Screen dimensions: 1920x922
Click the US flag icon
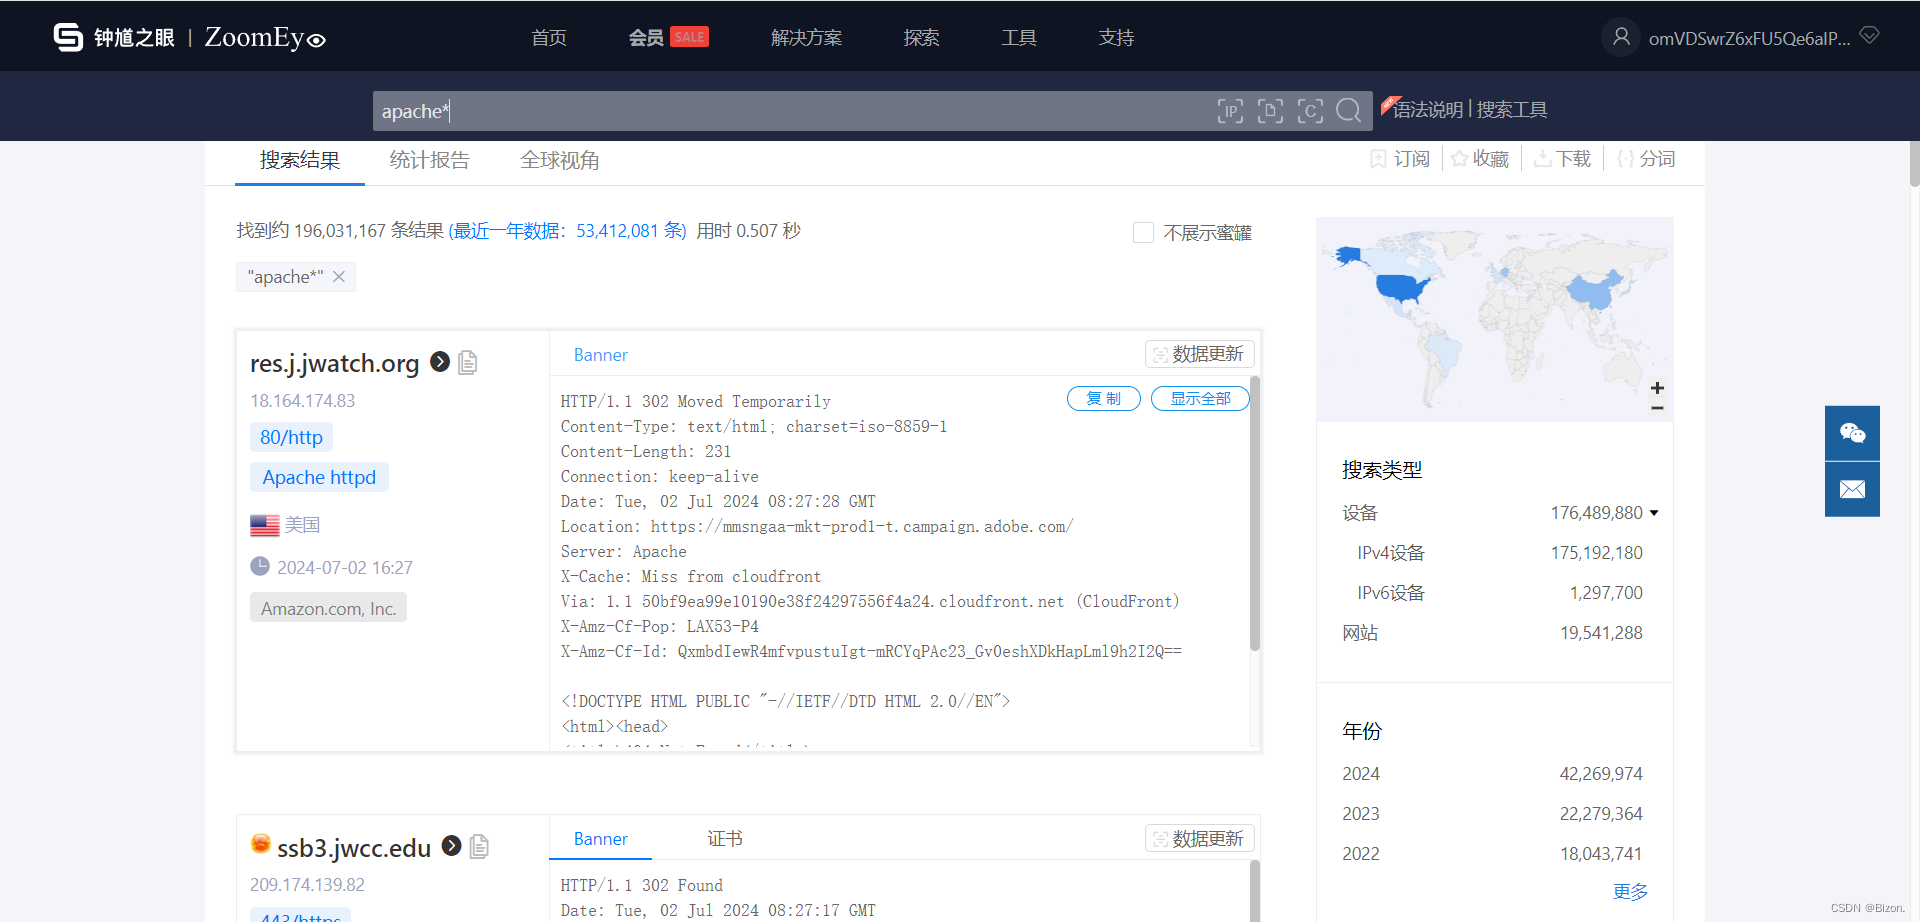265,525
